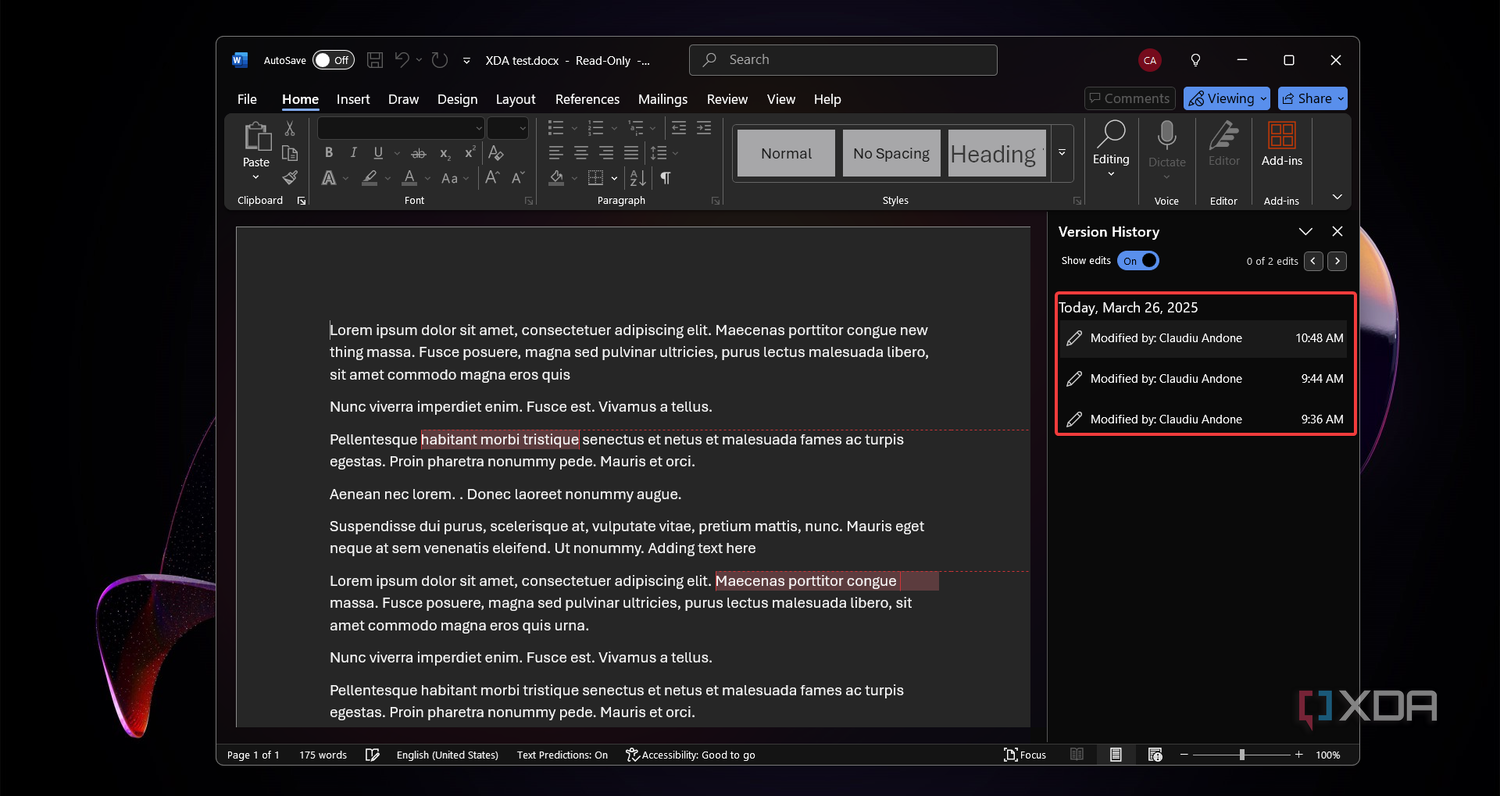Open the Viewing mode dropdown
1500x796 pixels.
(1227, 99)
